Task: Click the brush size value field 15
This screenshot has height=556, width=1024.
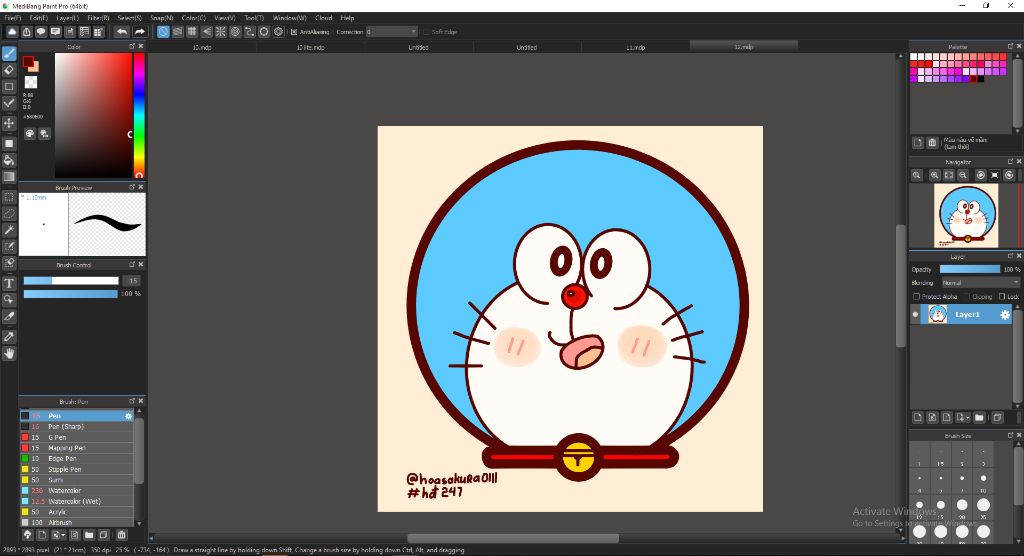Action: (x=133, y=281)
